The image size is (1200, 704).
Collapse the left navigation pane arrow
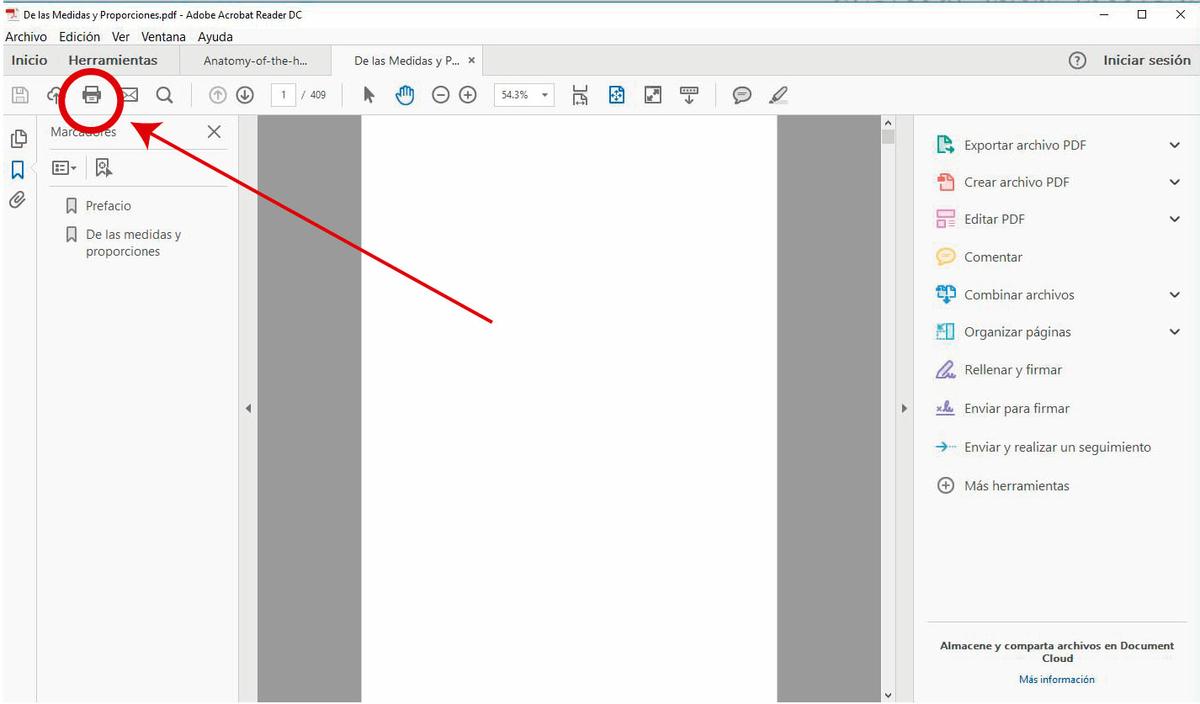pyautogui.click(x=248, y=408)
